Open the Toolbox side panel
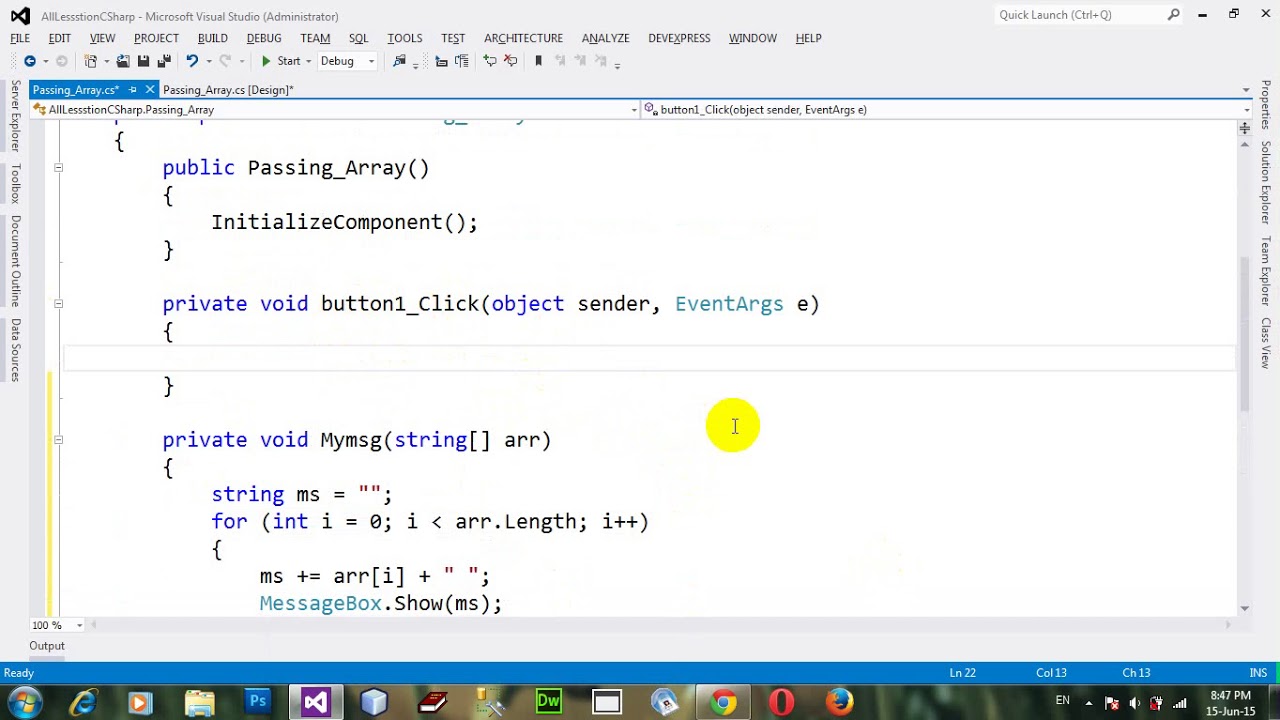Screen dimensions: 1280x720 [15, 184]
